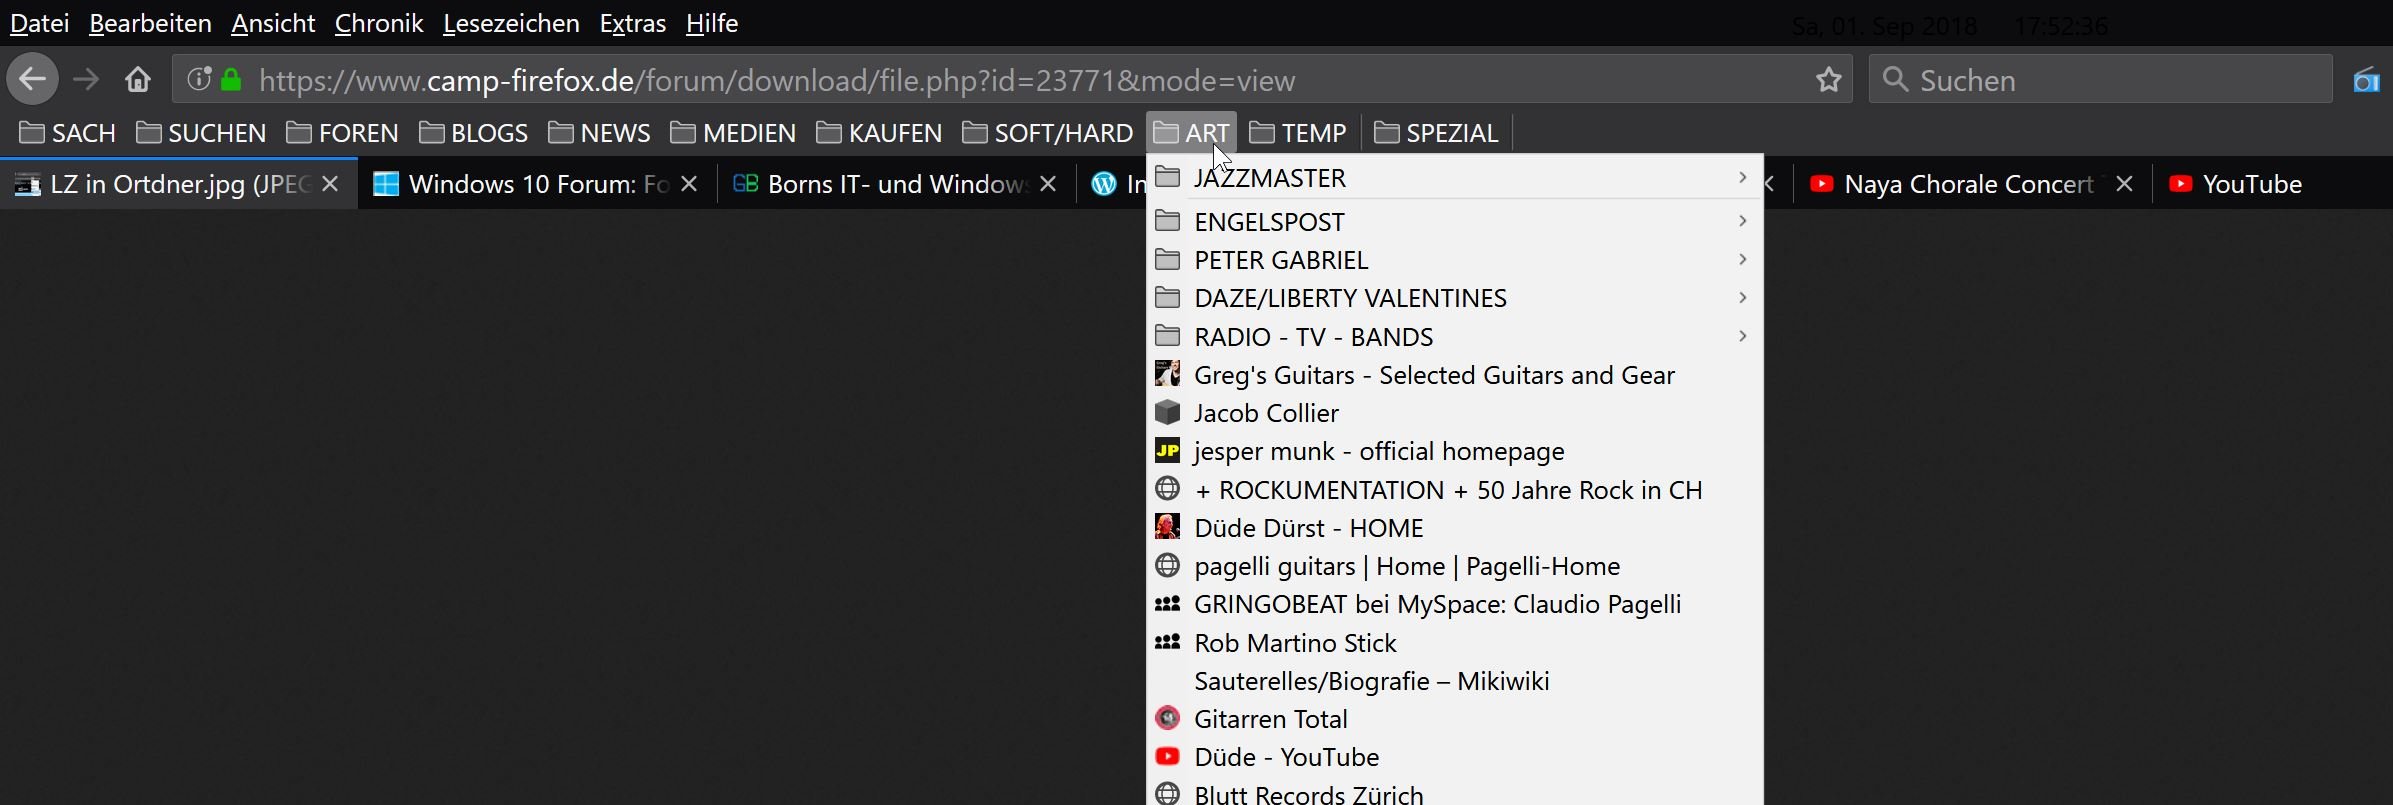This screenshot has width=2393, height=805.
Task: Open the Datei menu
Action: pos(40,23)
